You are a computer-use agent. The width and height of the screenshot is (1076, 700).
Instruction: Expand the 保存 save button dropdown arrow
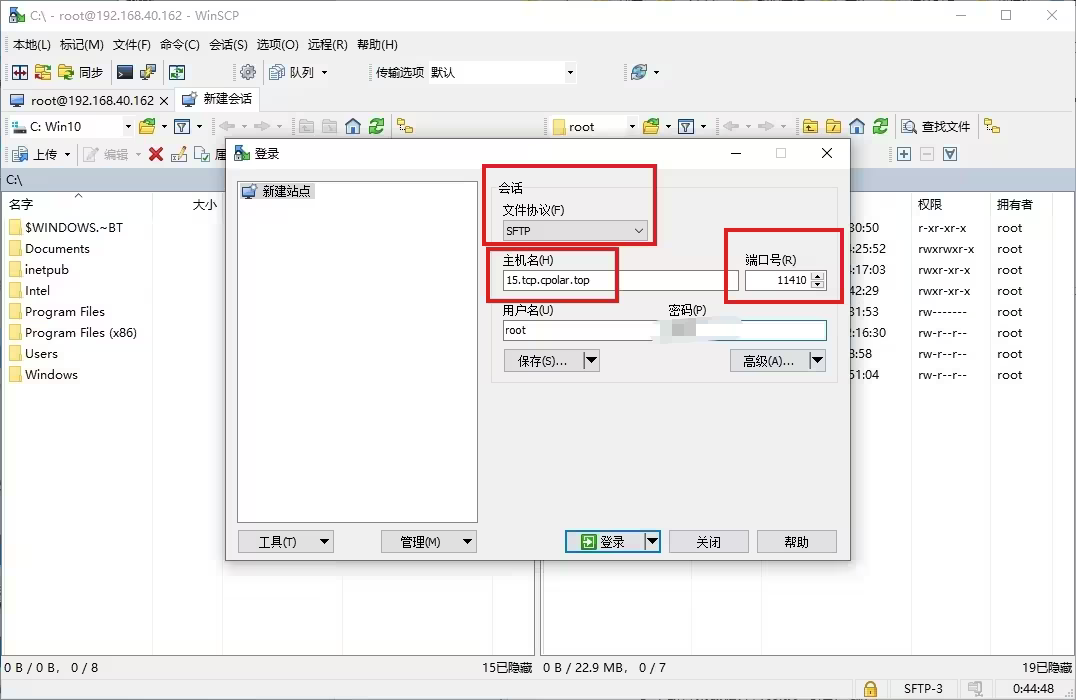(x=592, y=361)
